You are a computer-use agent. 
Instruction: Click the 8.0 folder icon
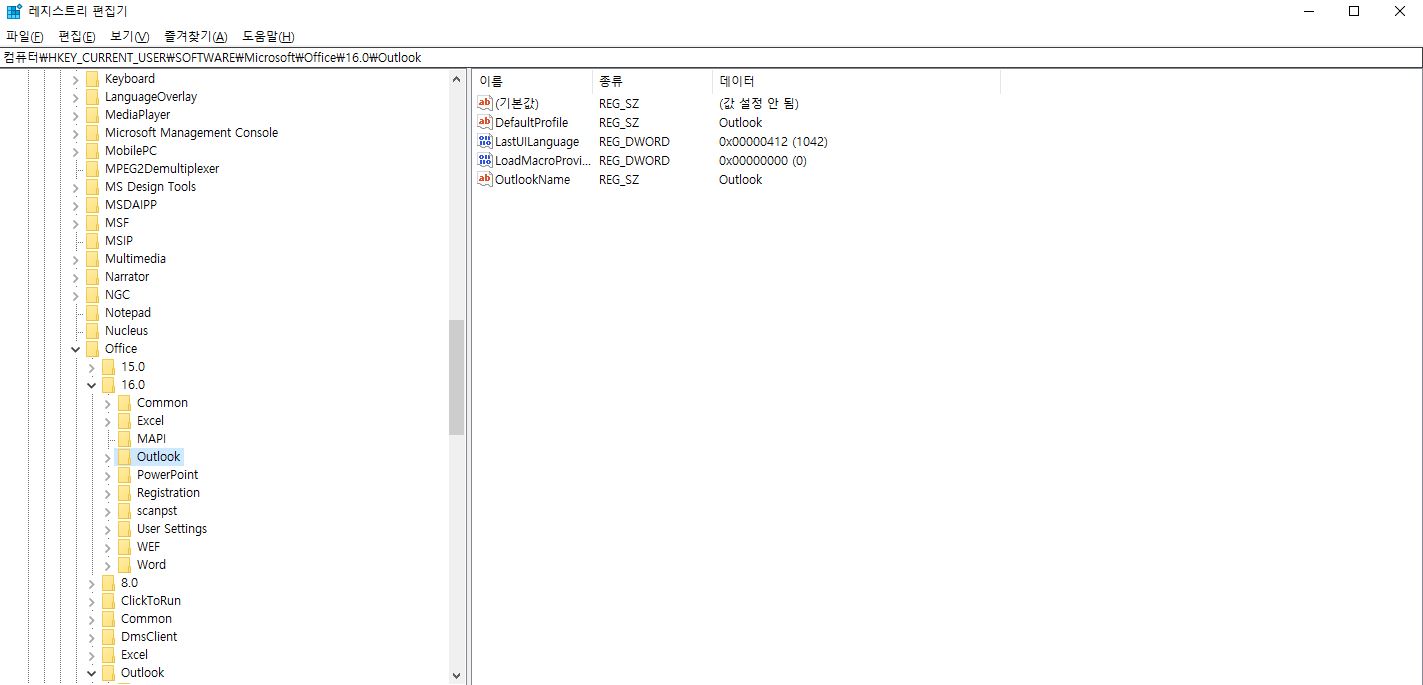point(109,583)
